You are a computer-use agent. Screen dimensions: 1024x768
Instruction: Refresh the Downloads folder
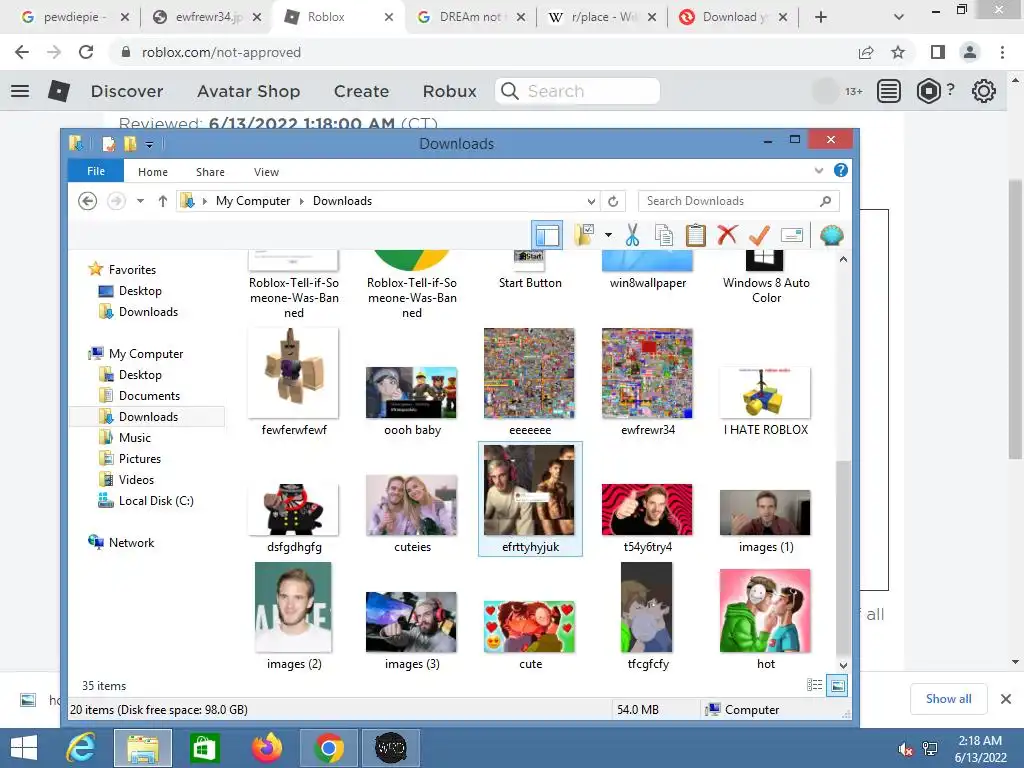click(613, 201)
